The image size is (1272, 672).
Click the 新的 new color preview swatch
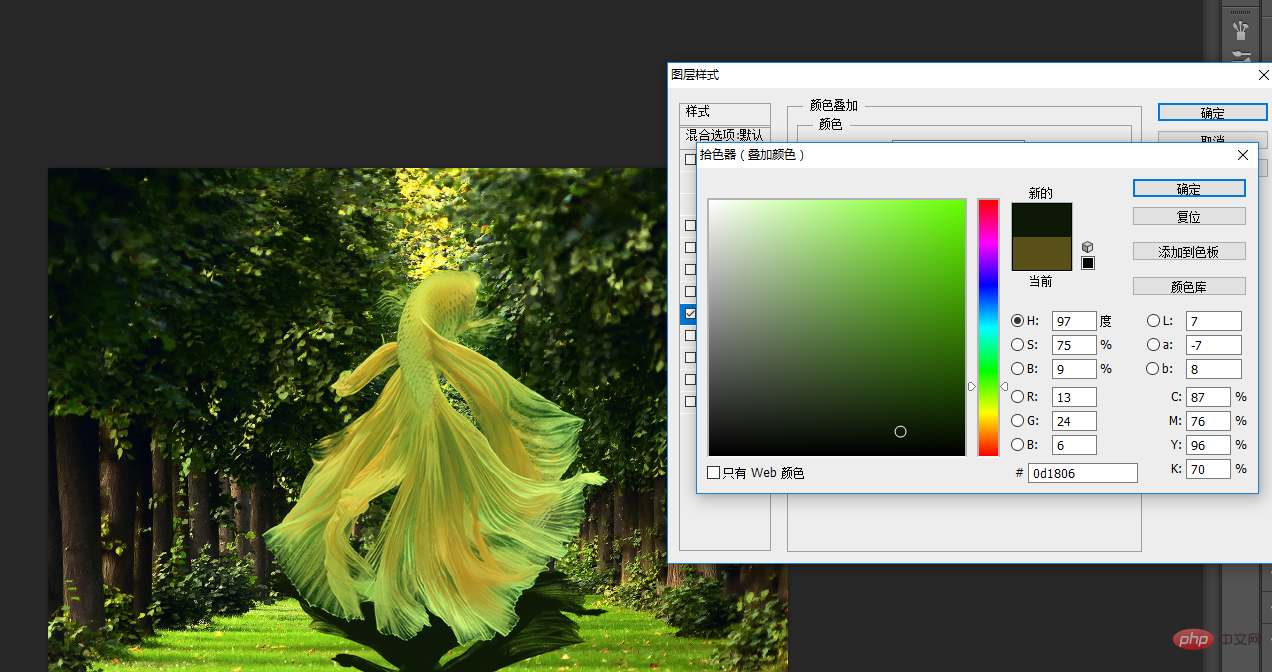click(x=1042, y=220)
